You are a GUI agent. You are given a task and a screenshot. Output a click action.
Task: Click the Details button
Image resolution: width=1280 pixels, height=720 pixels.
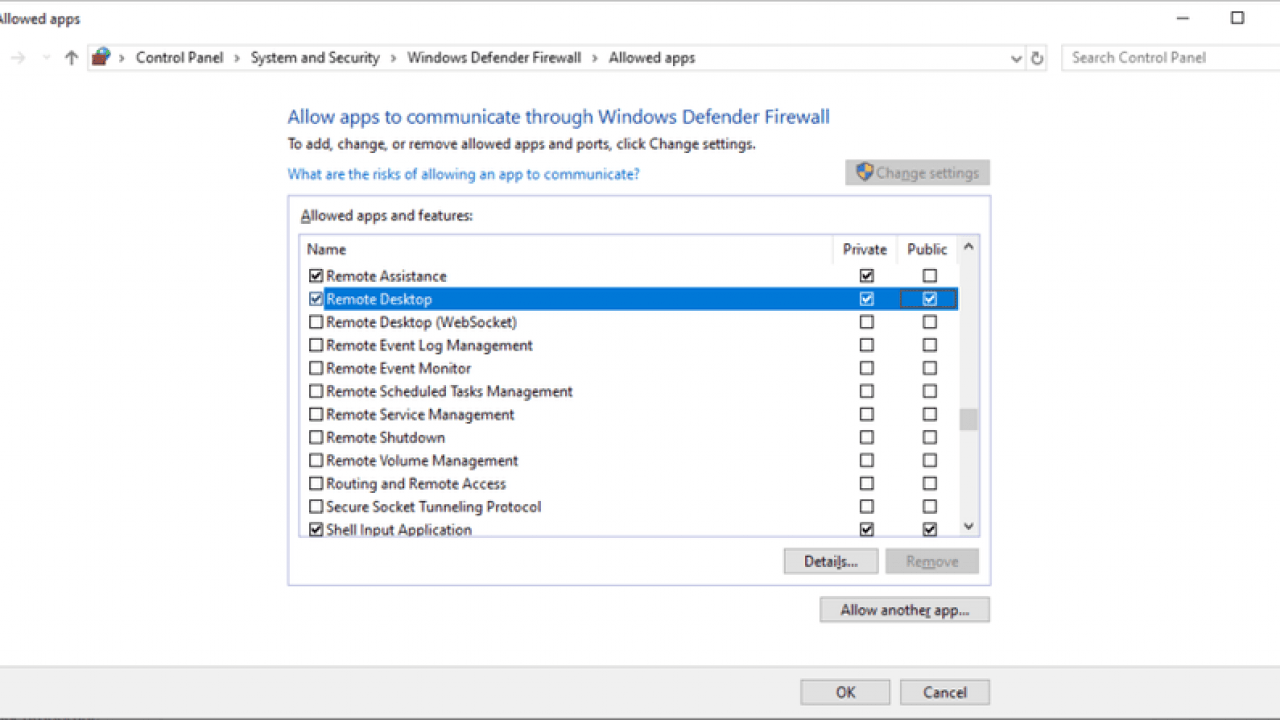click(831, 561)
